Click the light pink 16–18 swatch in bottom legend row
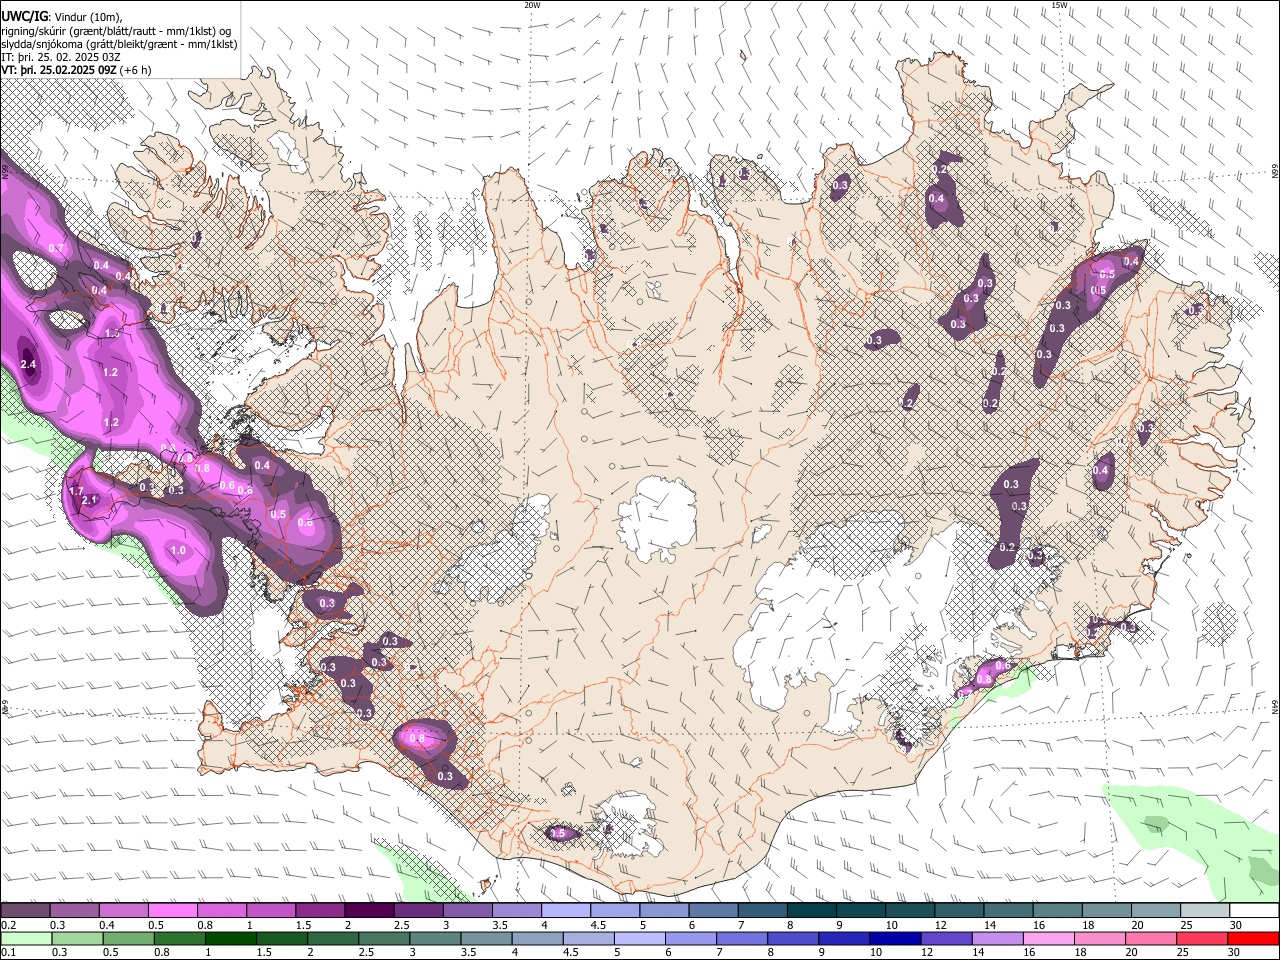The image size is (1280, 960). pos(1047,939)
